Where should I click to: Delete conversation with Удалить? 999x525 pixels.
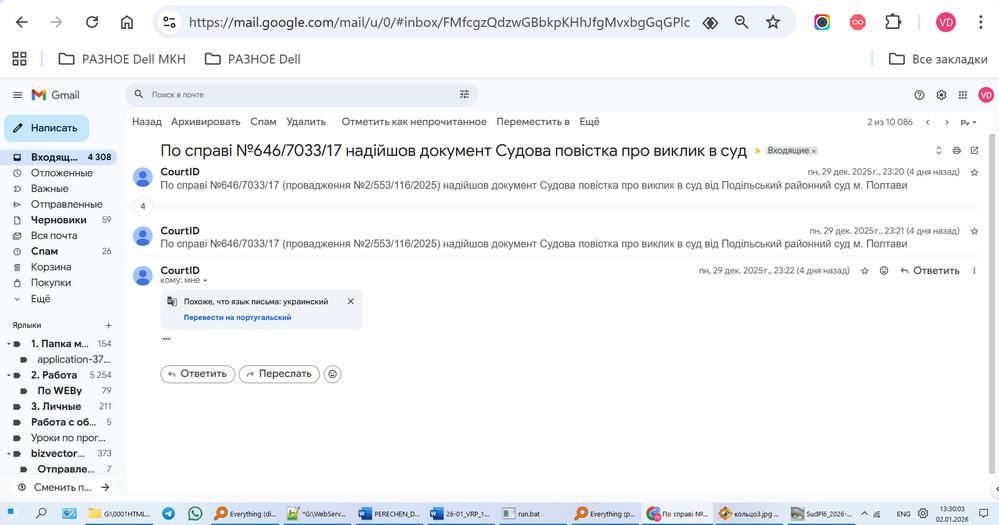306,122
